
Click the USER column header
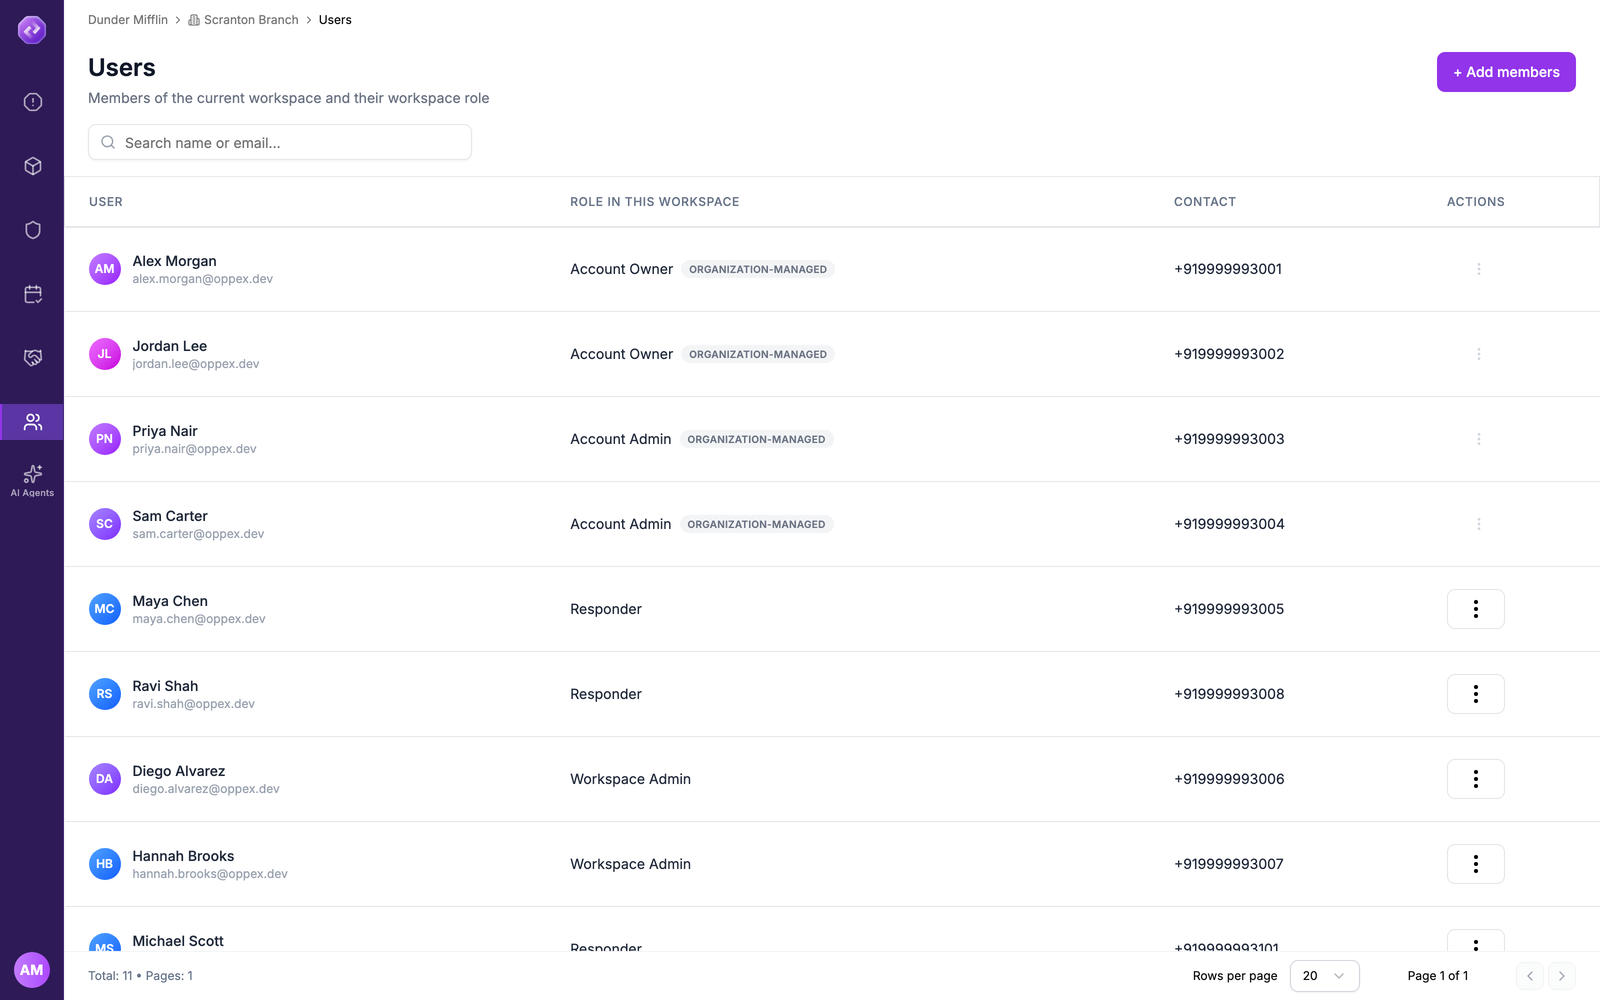pos(106,202)
